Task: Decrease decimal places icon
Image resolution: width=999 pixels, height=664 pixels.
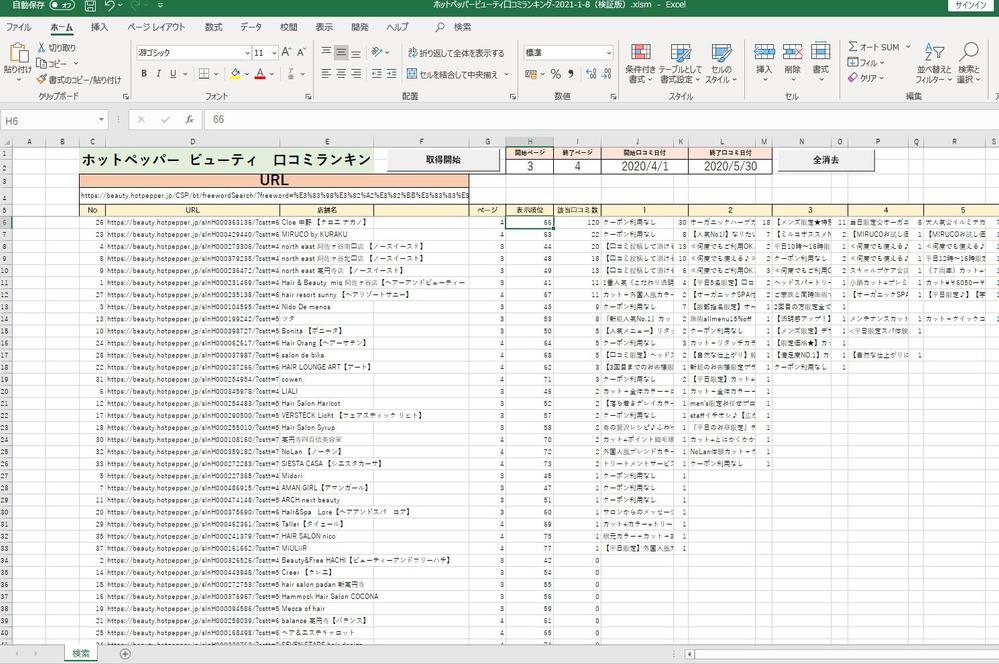Action: pyautogui.click(x=607, y=75)
